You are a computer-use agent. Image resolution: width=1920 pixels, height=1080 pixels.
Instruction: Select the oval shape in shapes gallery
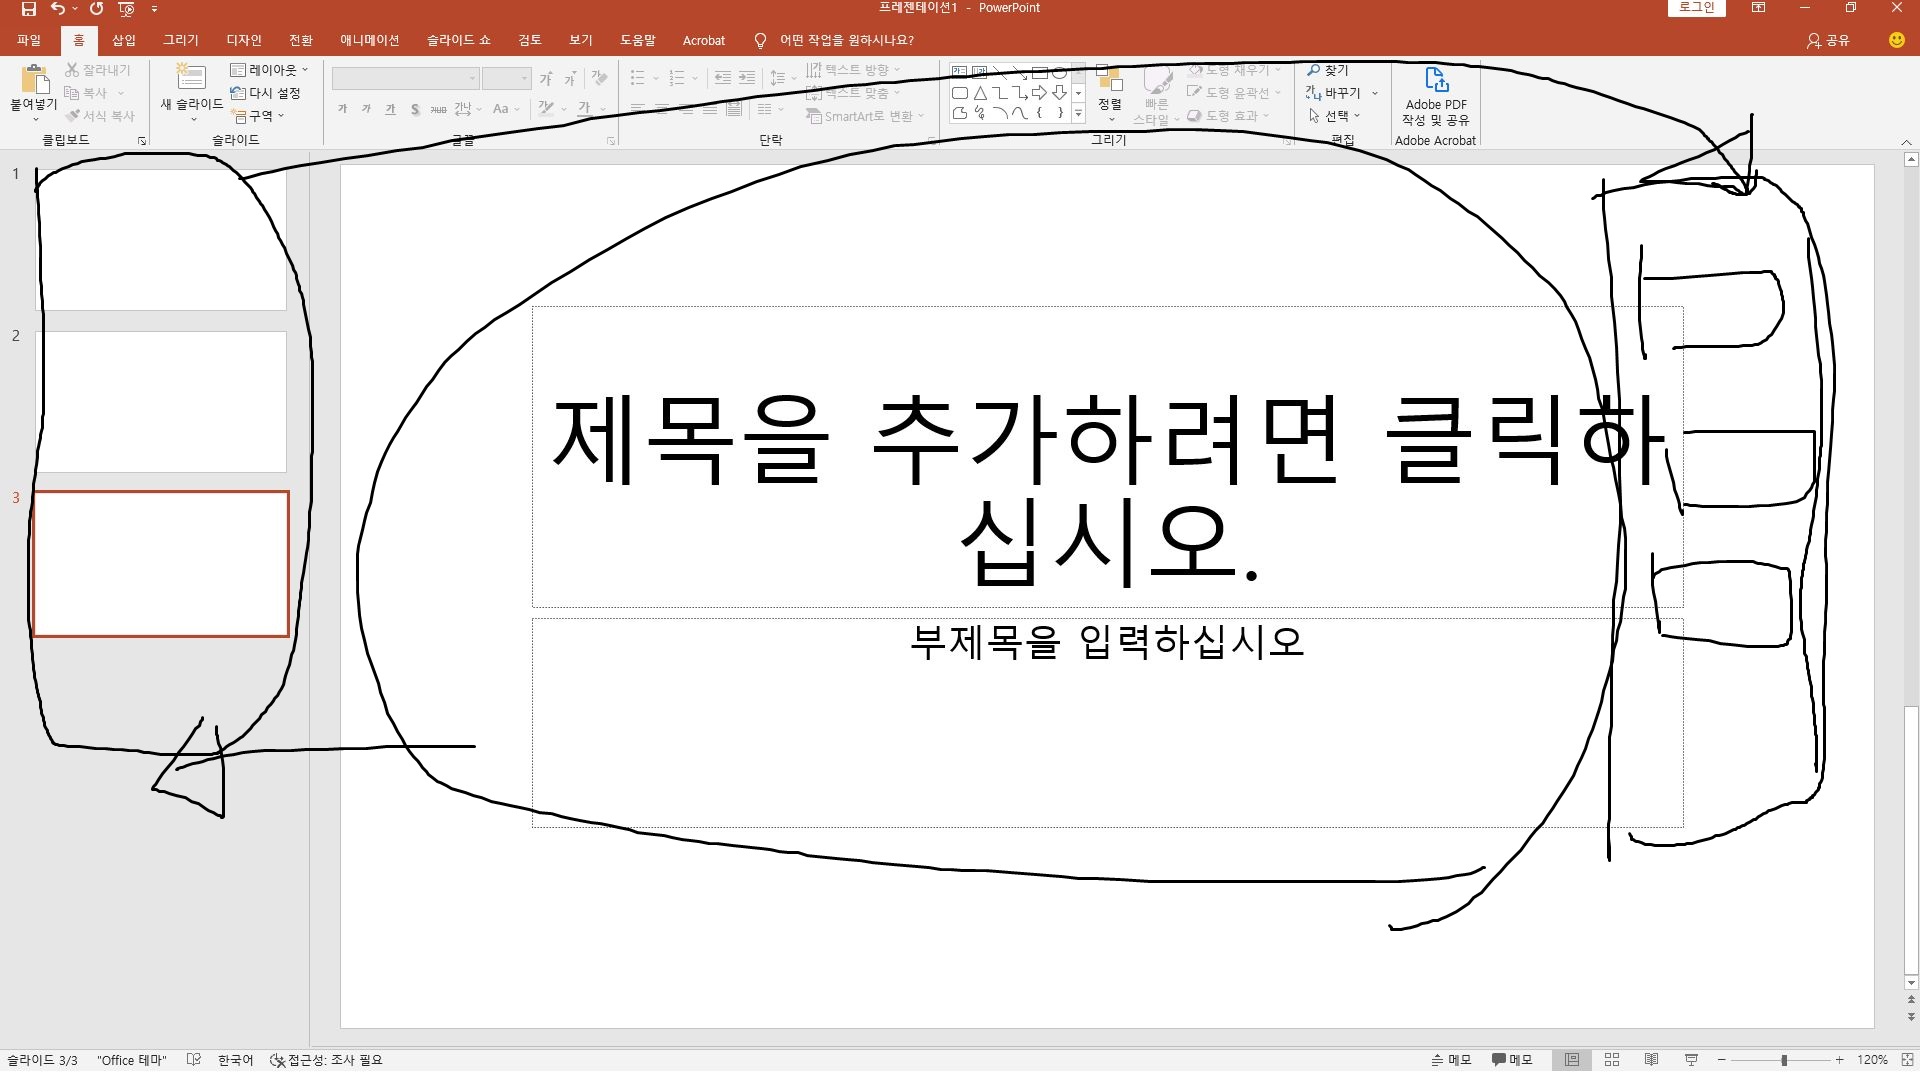(1060, 72)
